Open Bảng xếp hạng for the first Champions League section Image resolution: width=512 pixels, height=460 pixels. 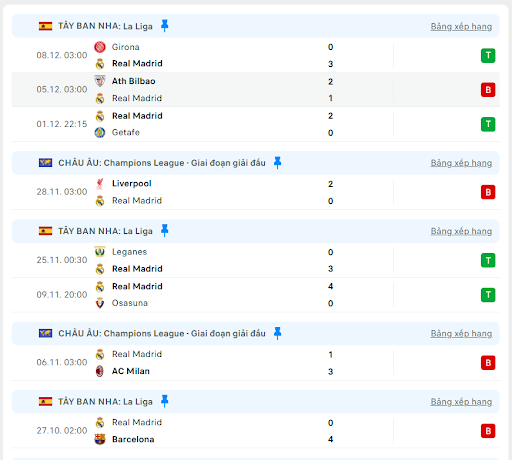tap(461, 163)
